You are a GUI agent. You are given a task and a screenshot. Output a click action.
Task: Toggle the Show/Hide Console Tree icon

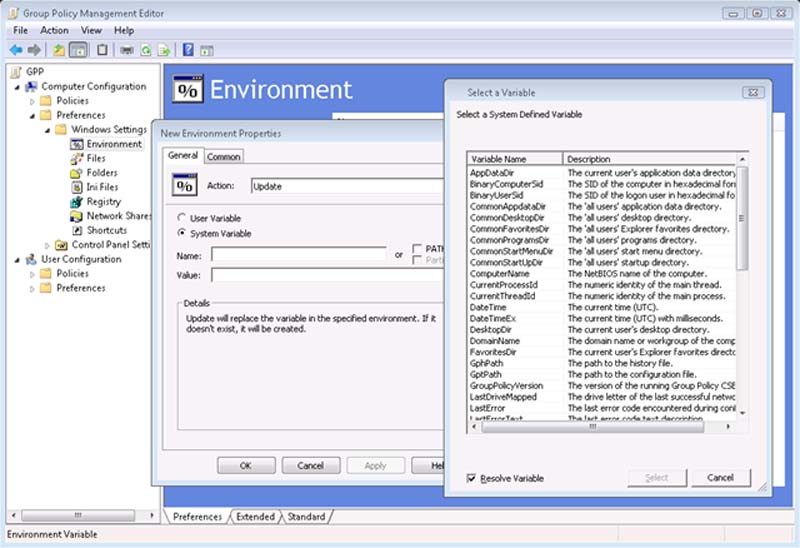(x=78, y=50)
